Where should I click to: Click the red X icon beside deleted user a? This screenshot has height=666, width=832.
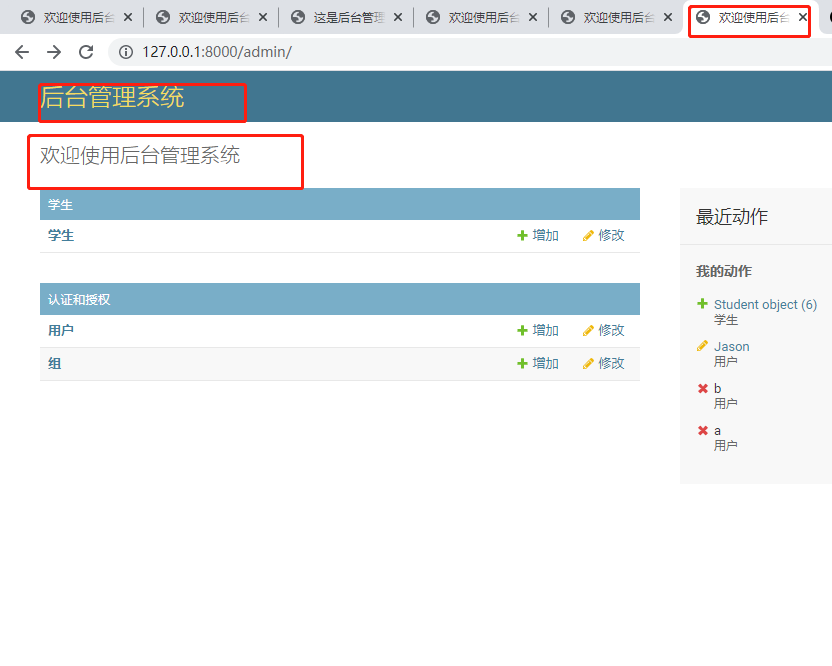(703, 430)
